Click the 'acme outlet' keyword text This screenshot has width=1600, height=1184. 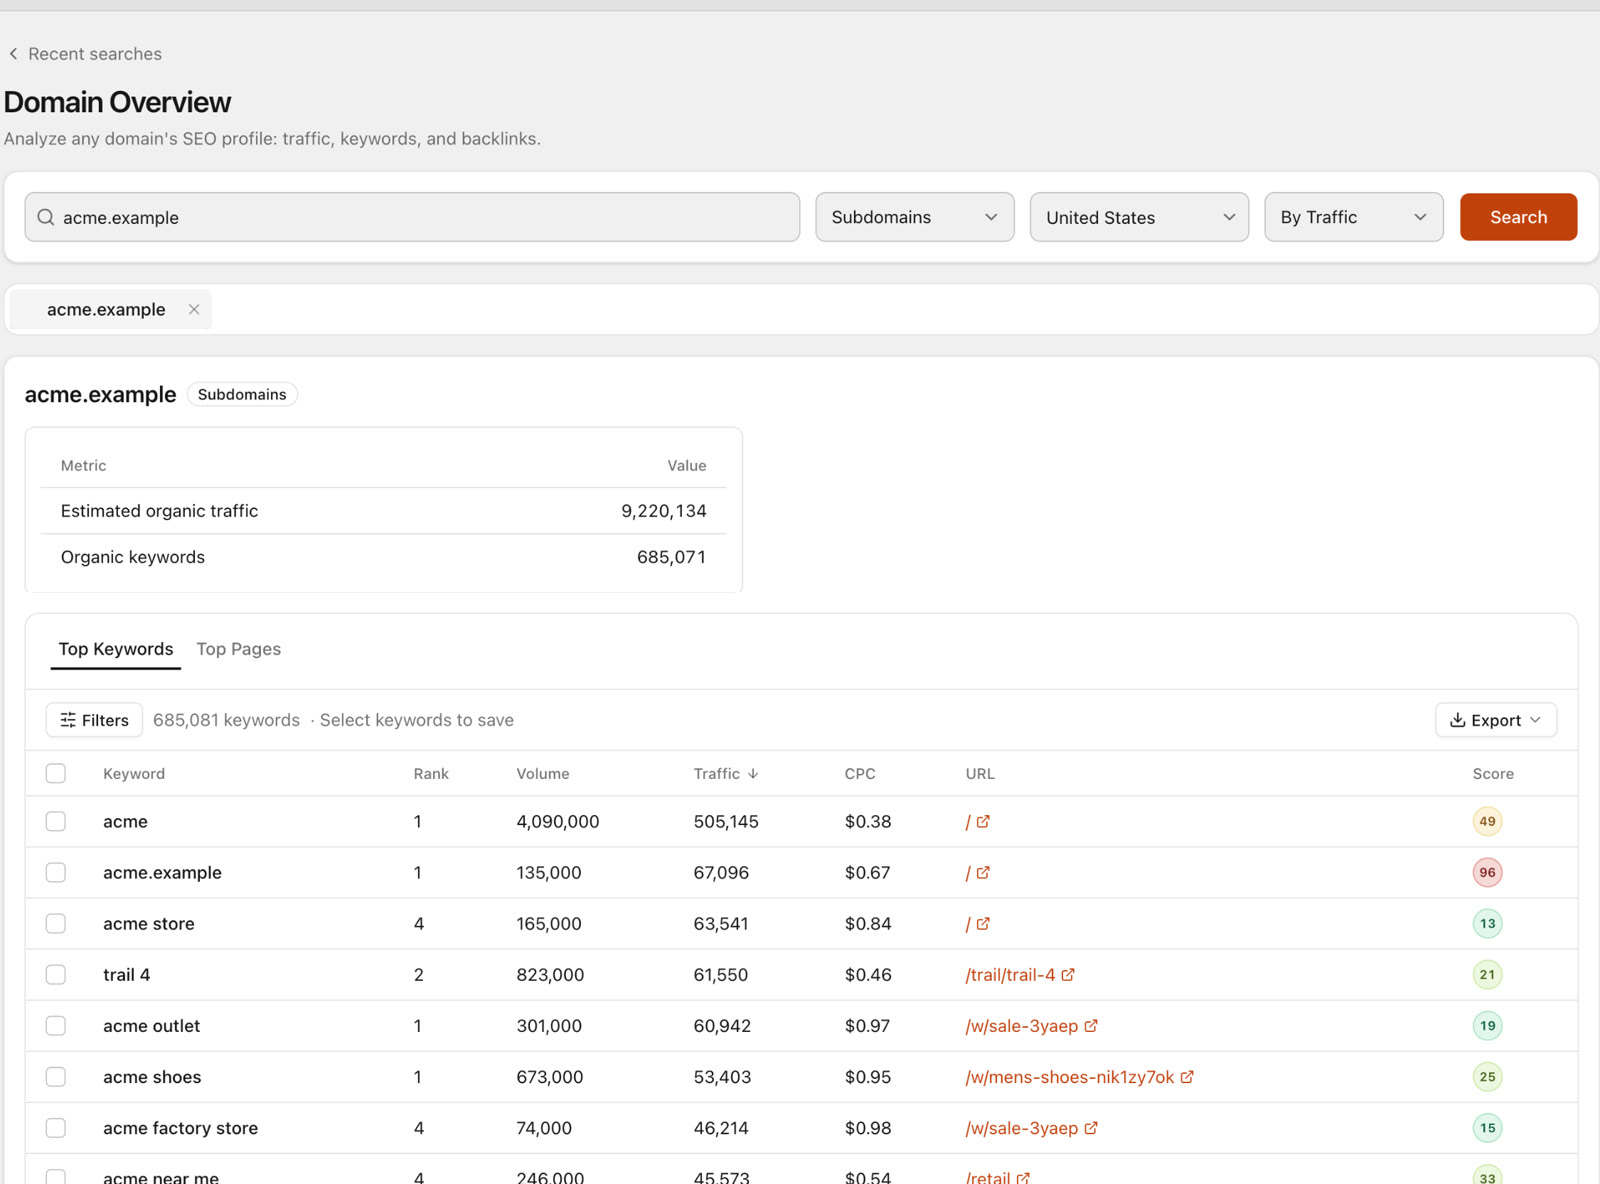152,1025
